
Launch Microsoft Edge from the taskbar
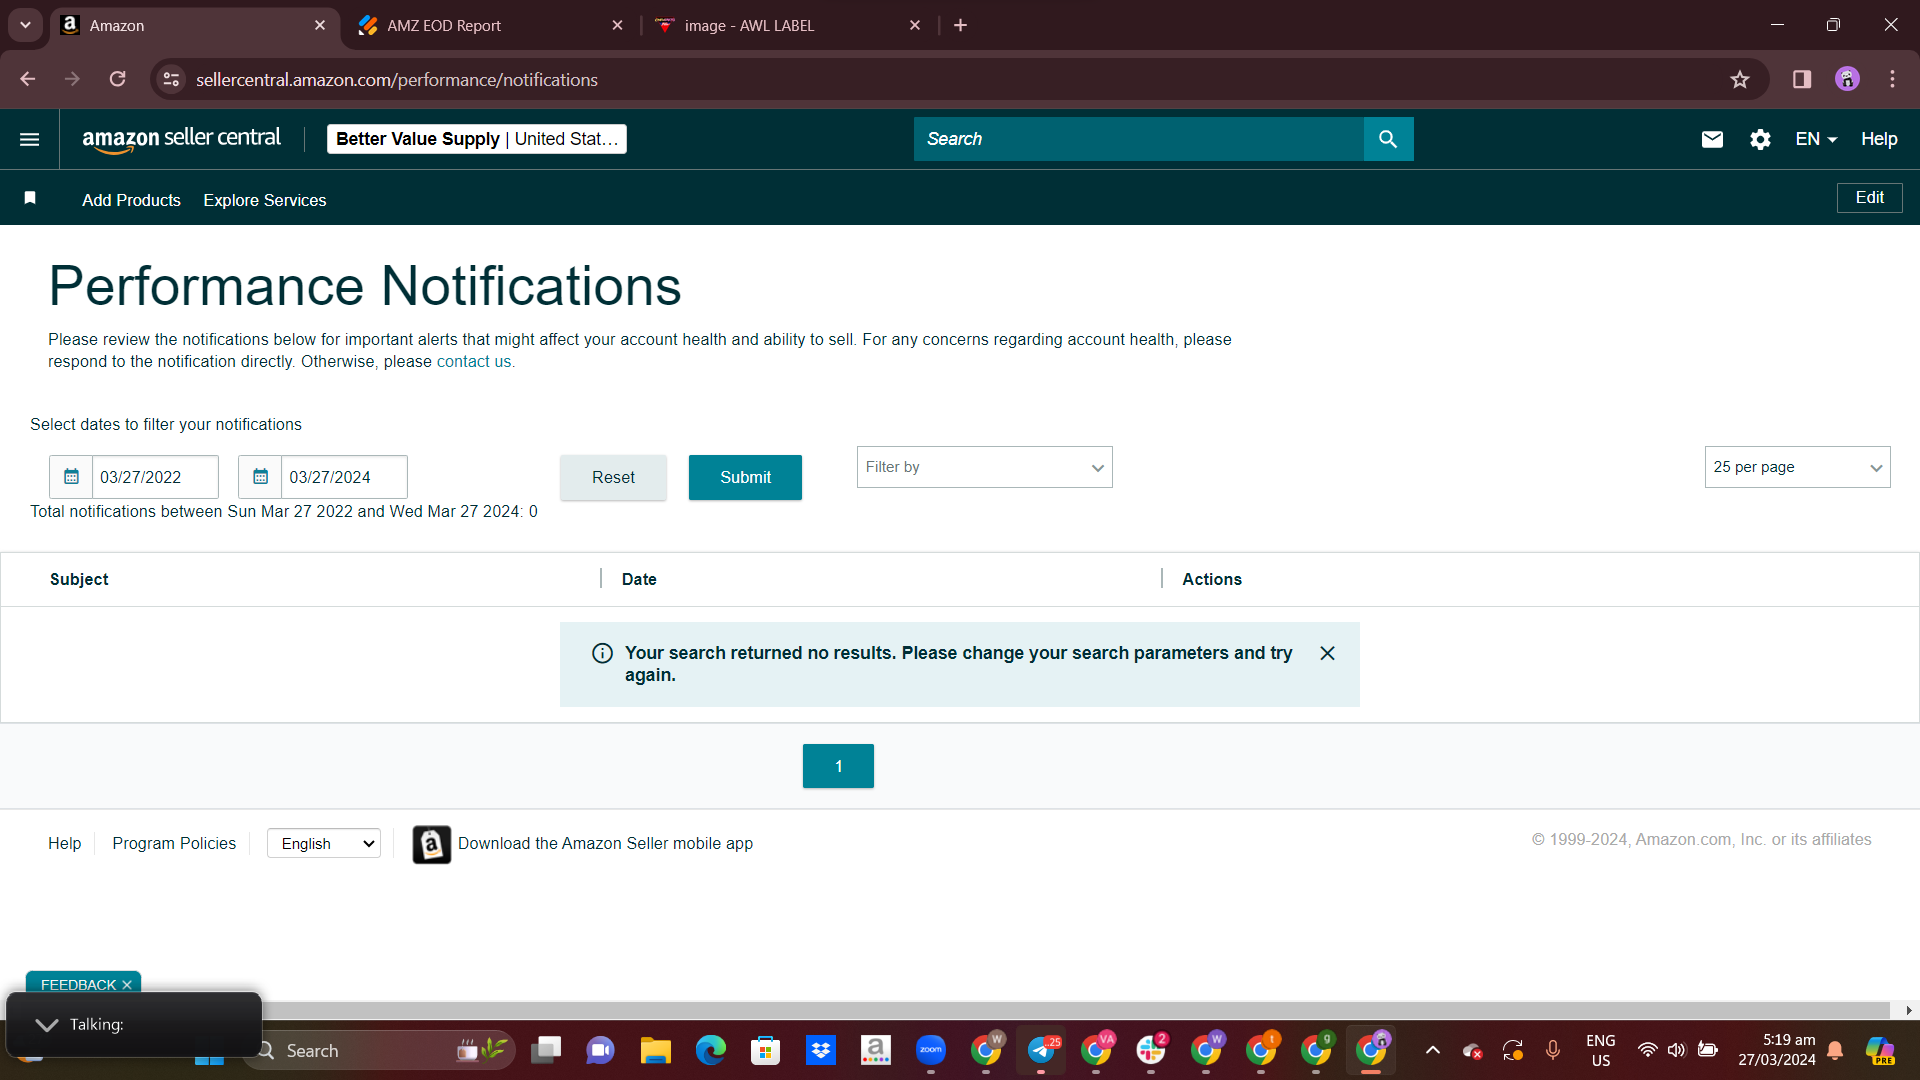coord(711,1051)
